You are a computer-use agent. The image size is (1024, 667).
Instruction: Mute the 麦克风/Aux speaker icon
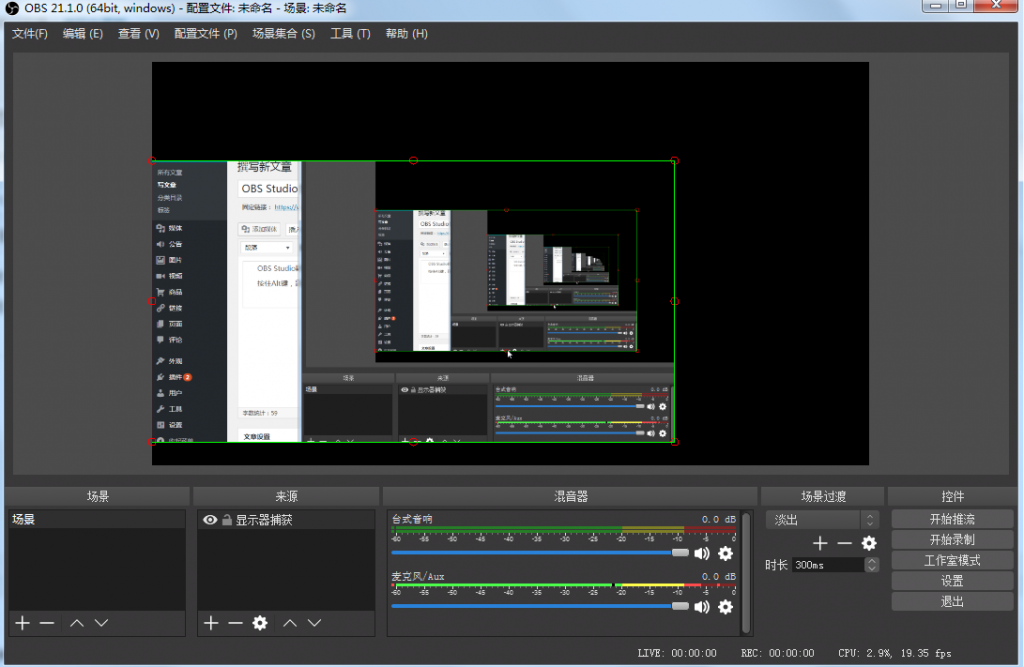point(702,607)
